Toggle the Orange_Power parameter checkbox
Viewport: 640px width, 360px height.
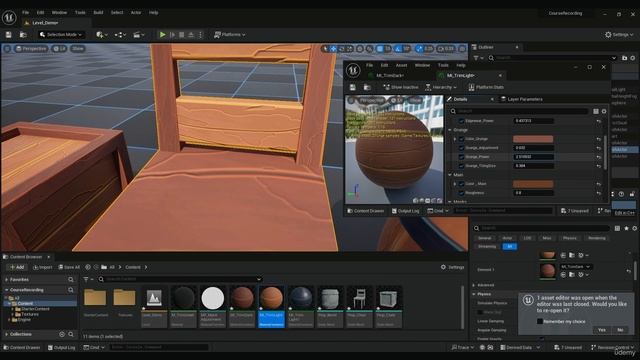pos(461,157)
